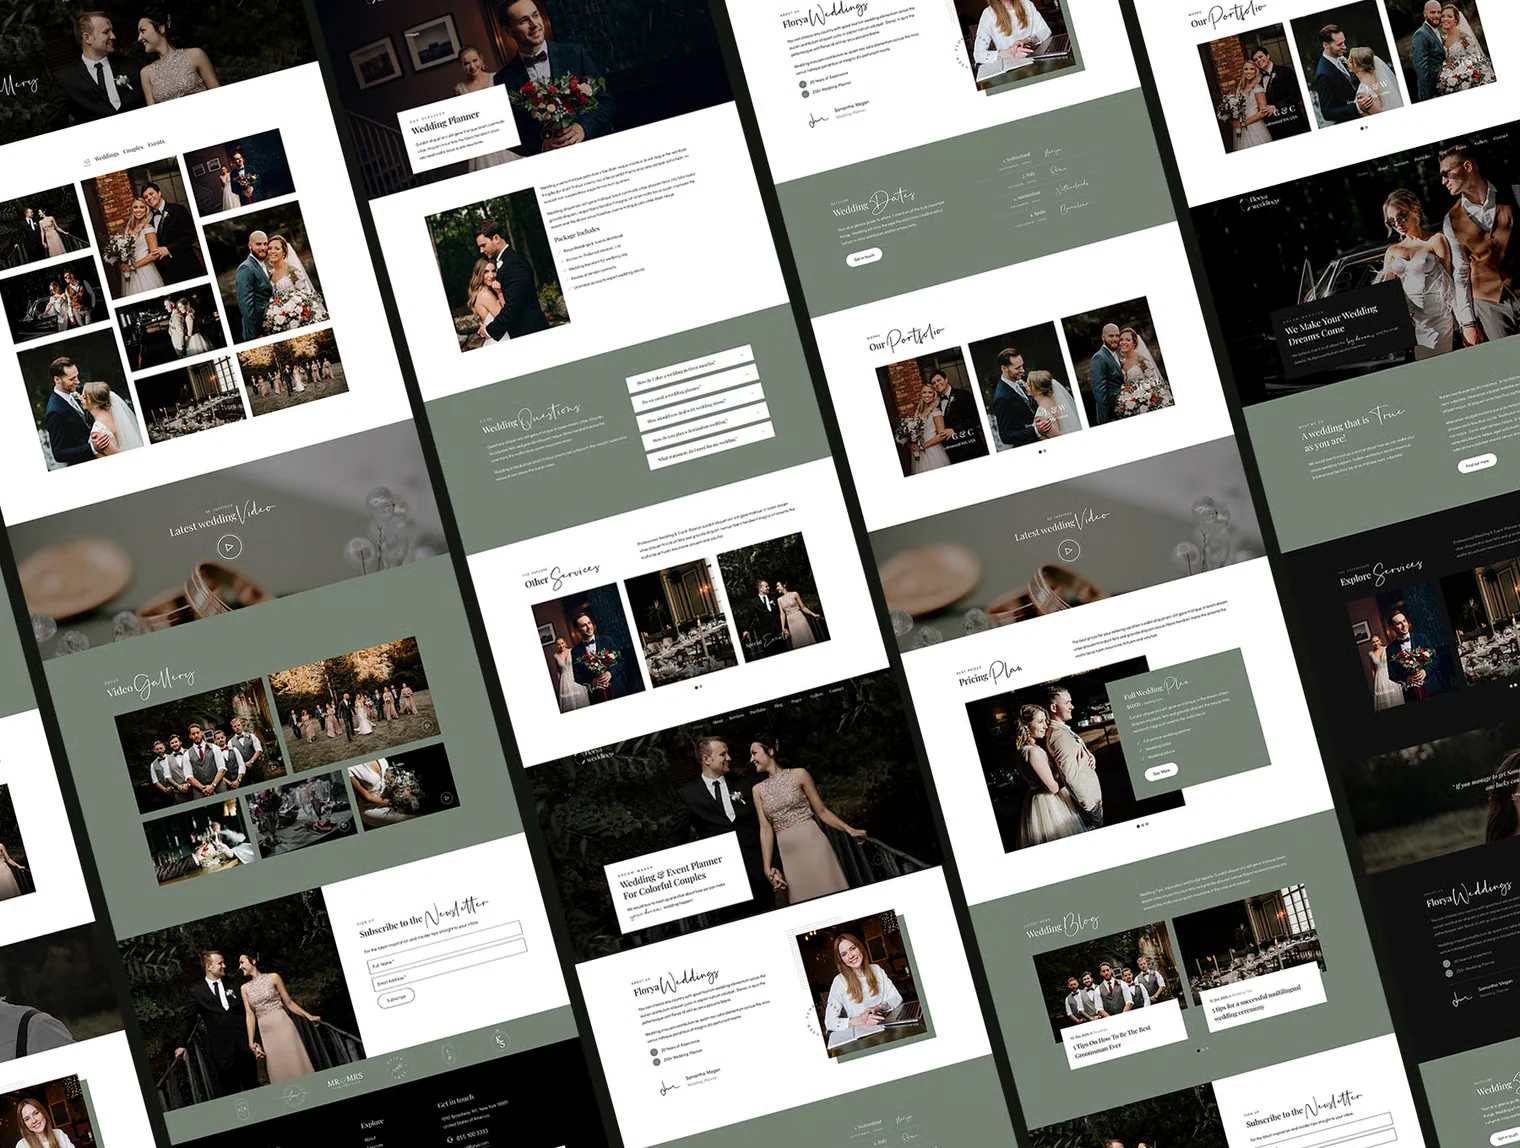
Task: Click the Email Address newsletter field
Action: click(x=451, y=965)
